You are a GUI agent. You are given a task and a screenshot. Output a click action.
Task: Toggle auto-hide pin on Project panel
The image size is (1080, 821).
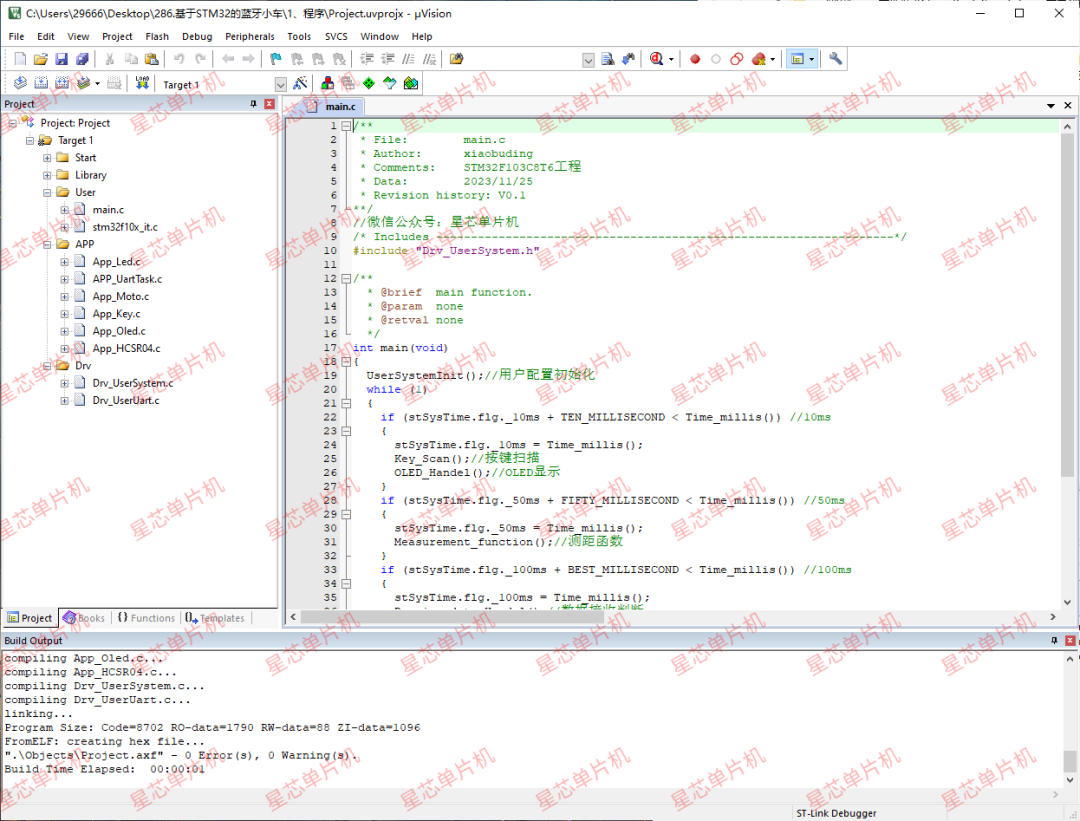coord(253,104)
